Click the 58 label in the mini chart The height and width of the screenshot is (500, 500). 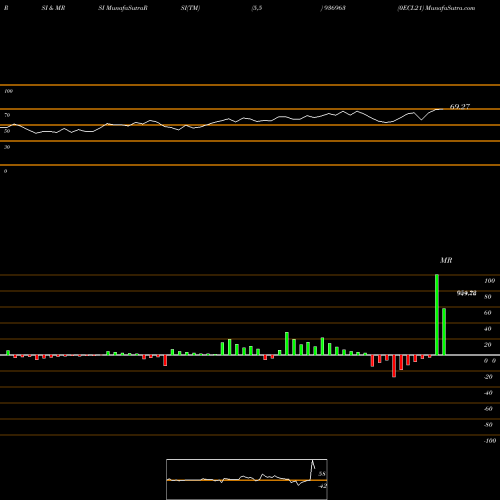click(322, 474)
